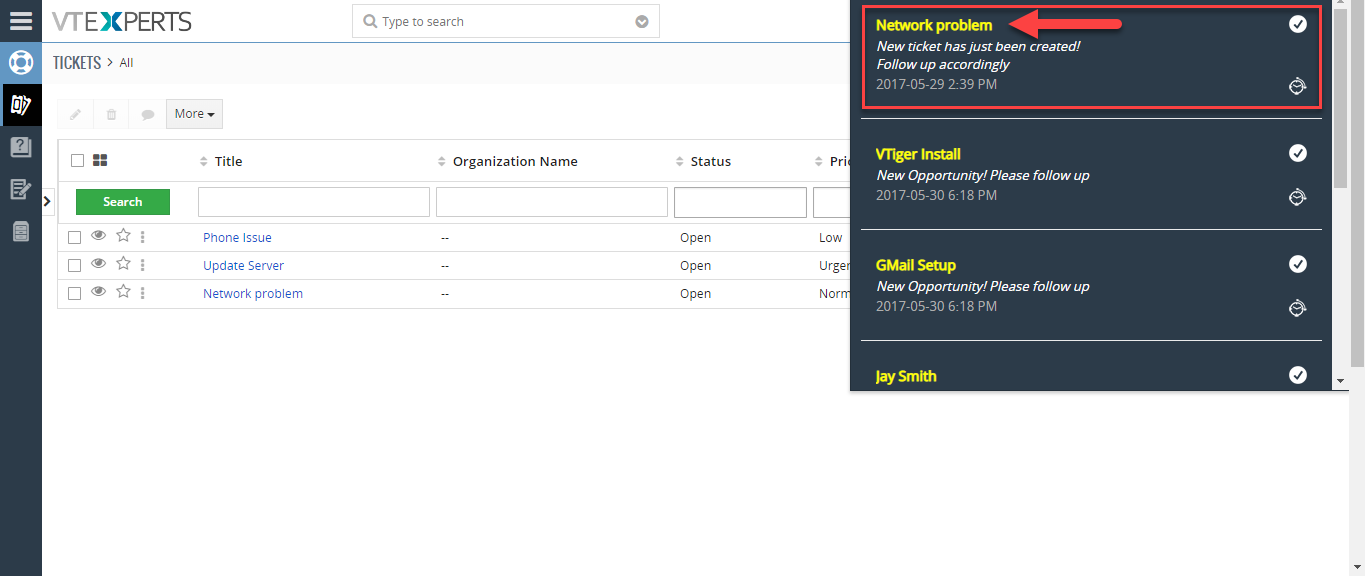This screenshot has width=1365, height=576.
Task: Open the global search dropdown arrow
Action: coord(642,22)
